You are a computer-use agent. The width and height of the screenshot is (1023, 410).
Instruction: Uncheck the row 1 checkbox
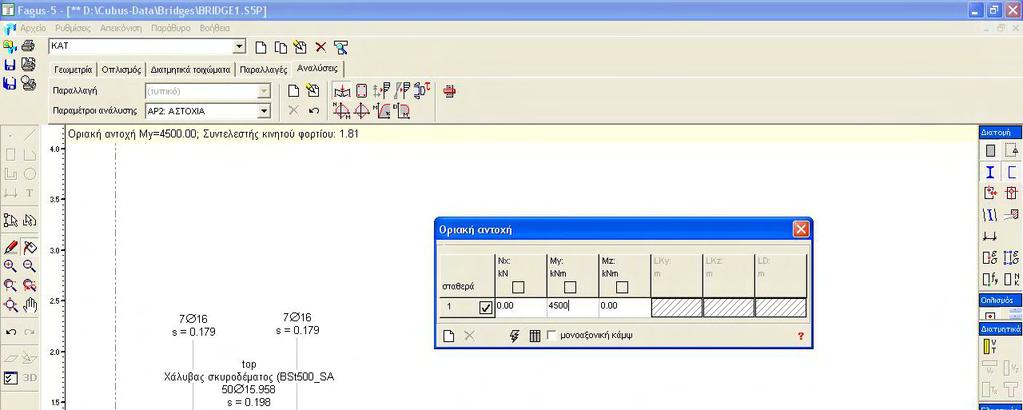[486, 308]
